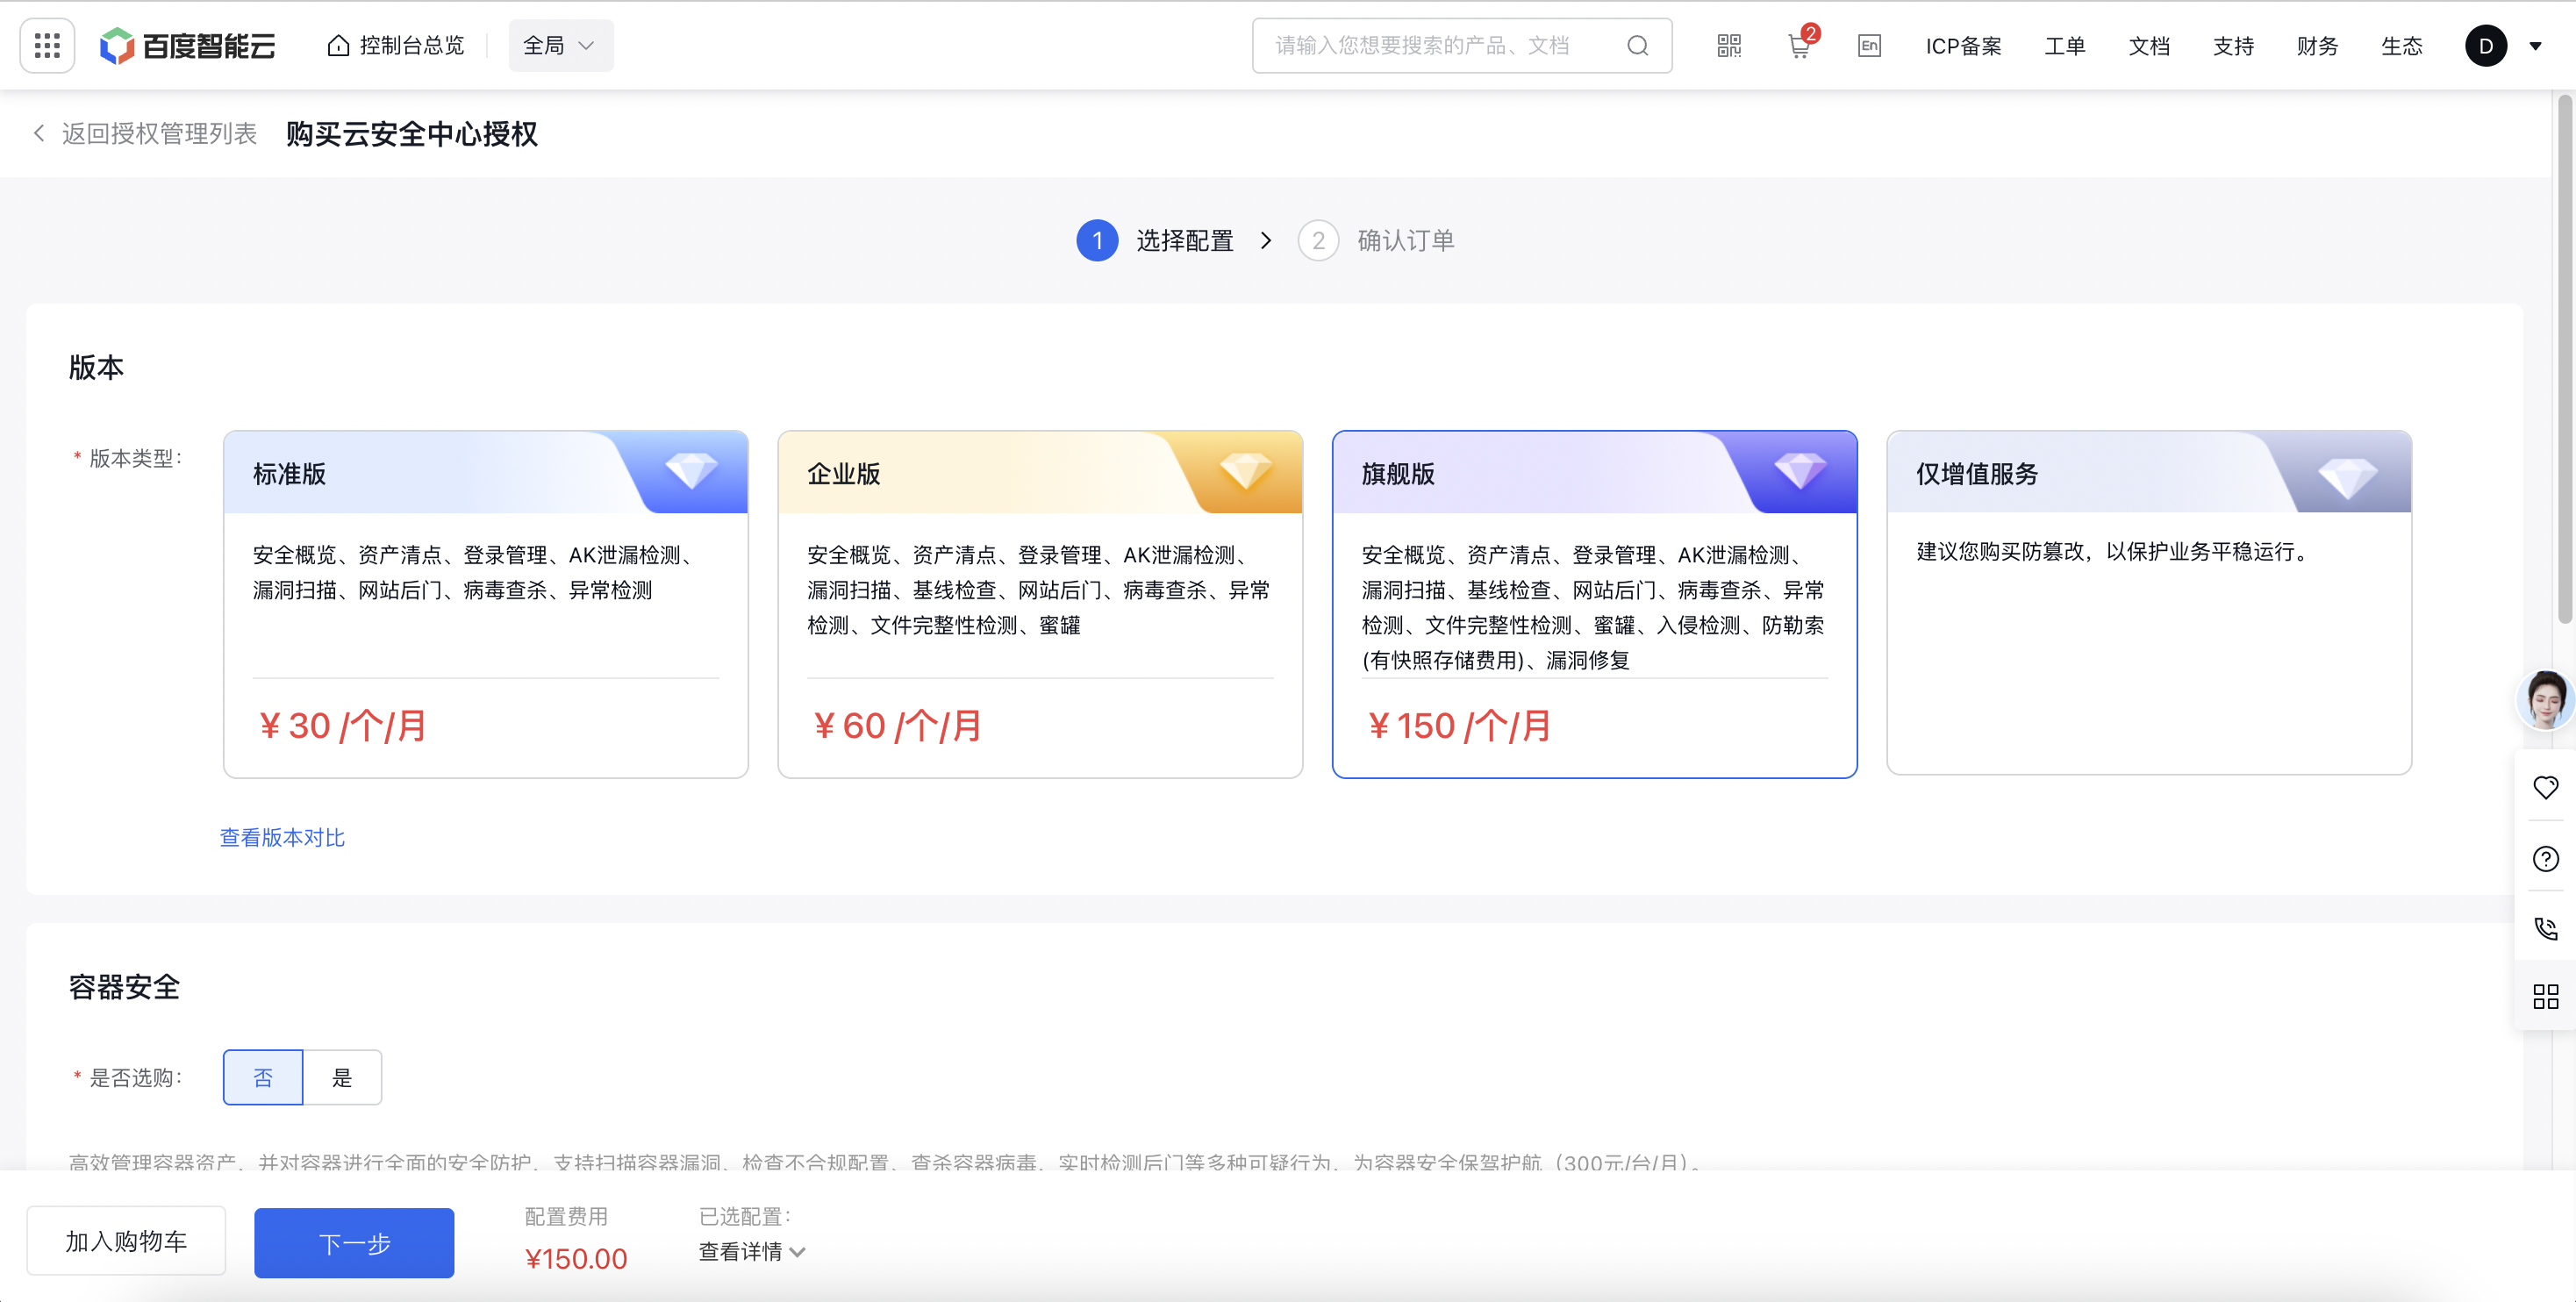Open the product grid menu icon
Image resolution: width=2576 pixels, height=1302 pixels.
tap(47, 45)
